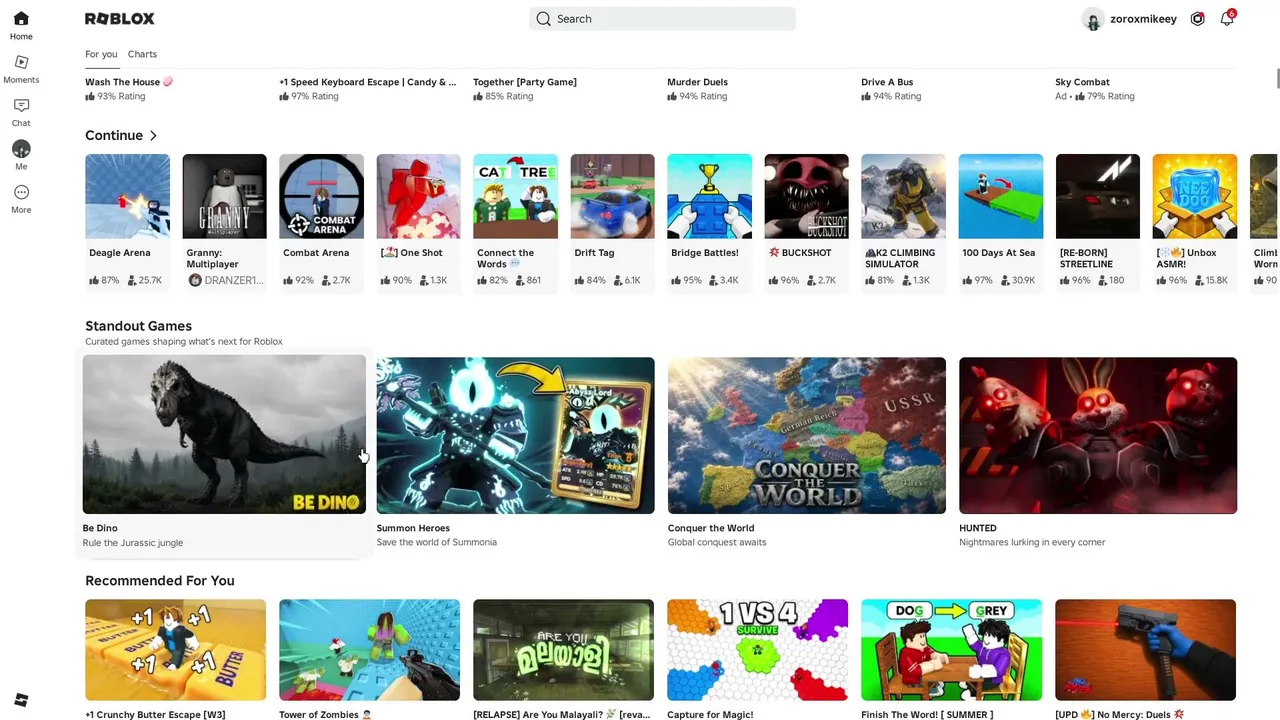1280x720 pixels.
Task: Open the zoroxmikeey username link
Action: click(x=1143, y=19)
